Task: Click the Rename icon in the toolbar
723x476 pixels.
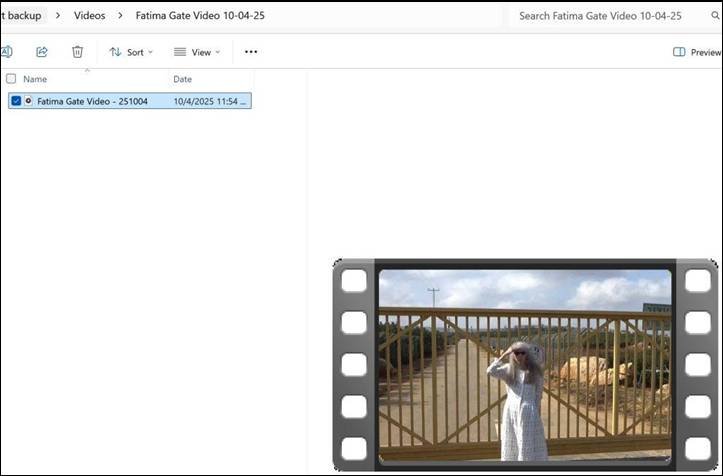Action: (6, 52)
